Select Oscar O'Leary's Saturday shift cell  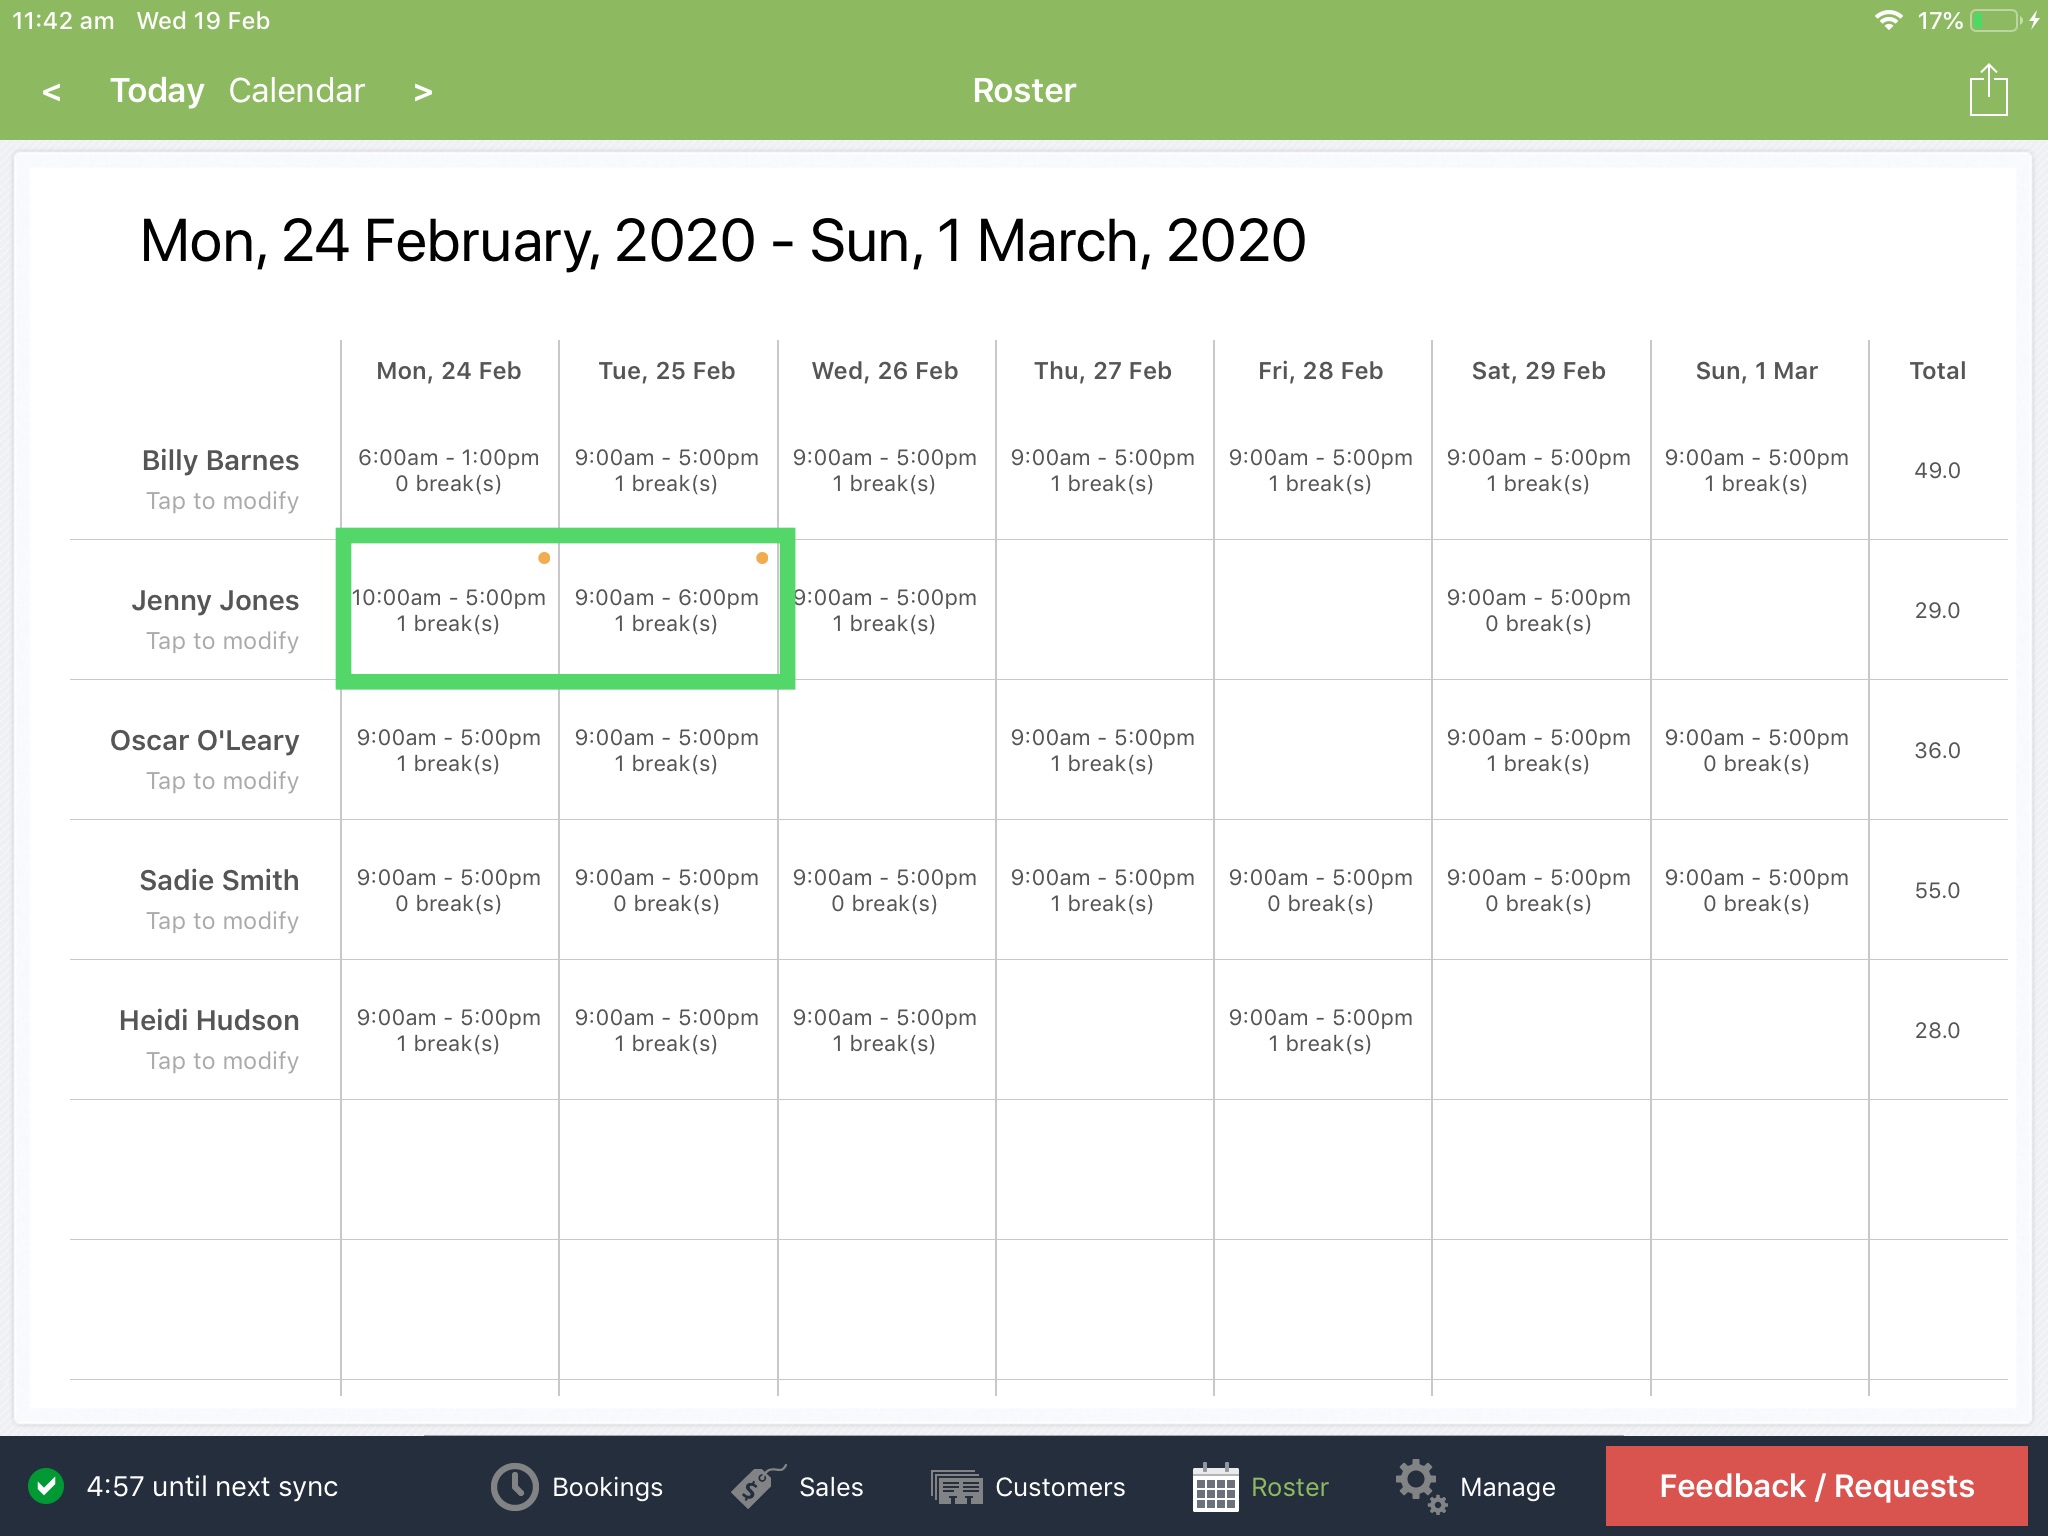coord(1538,750)
